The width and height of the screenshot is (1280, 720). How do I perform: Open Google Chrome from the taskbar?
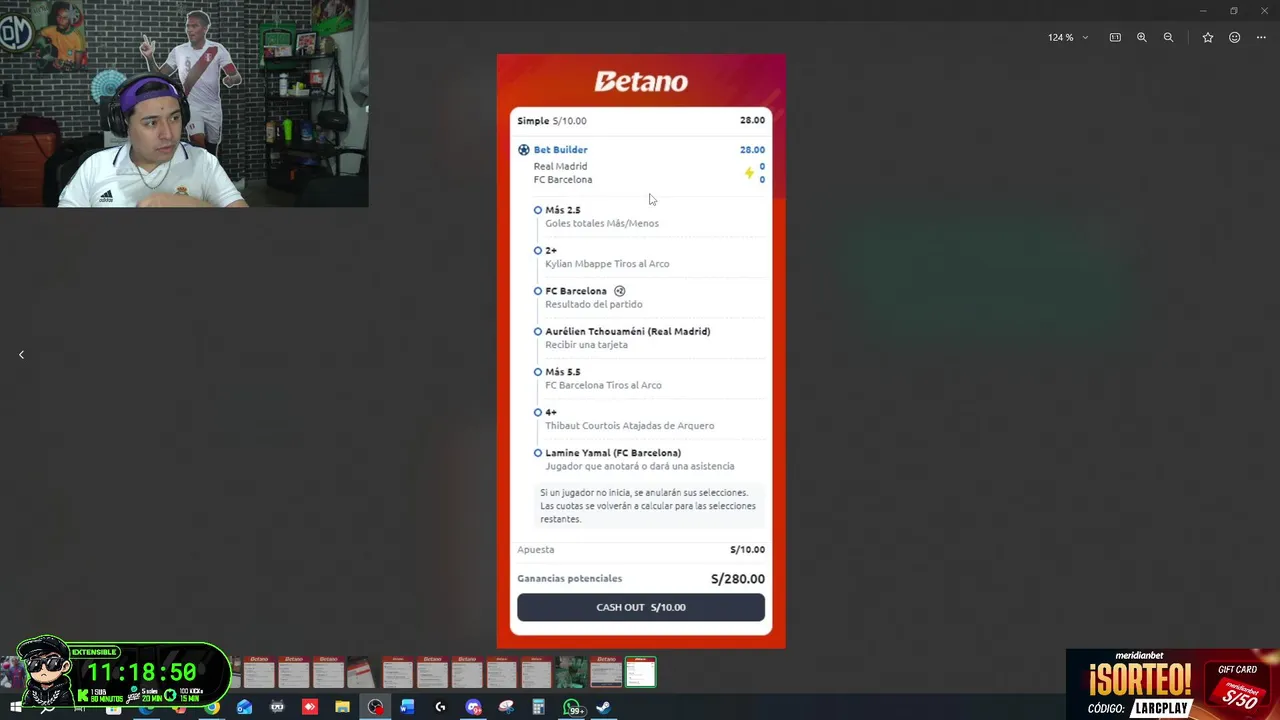pos(212,707)
